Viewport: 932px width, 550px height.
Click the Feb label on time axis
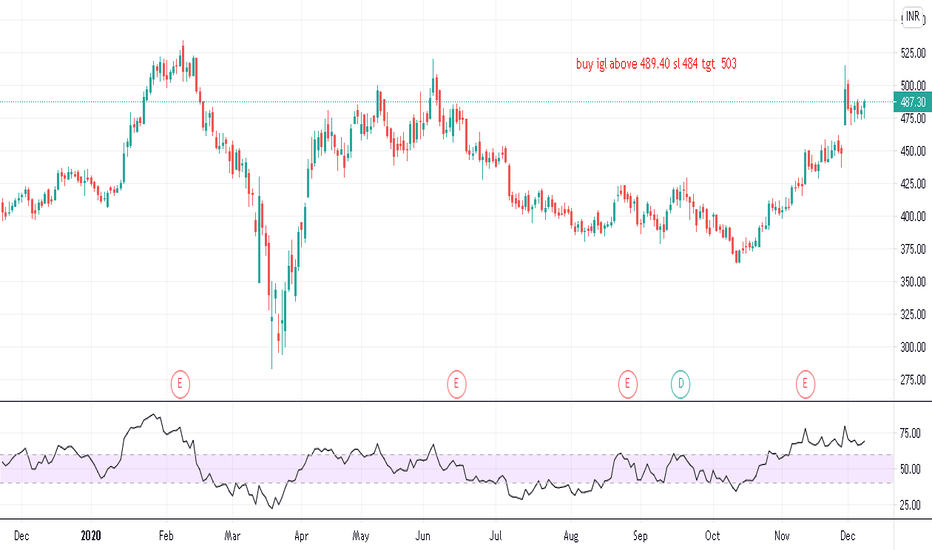click(x=166, y=536)
